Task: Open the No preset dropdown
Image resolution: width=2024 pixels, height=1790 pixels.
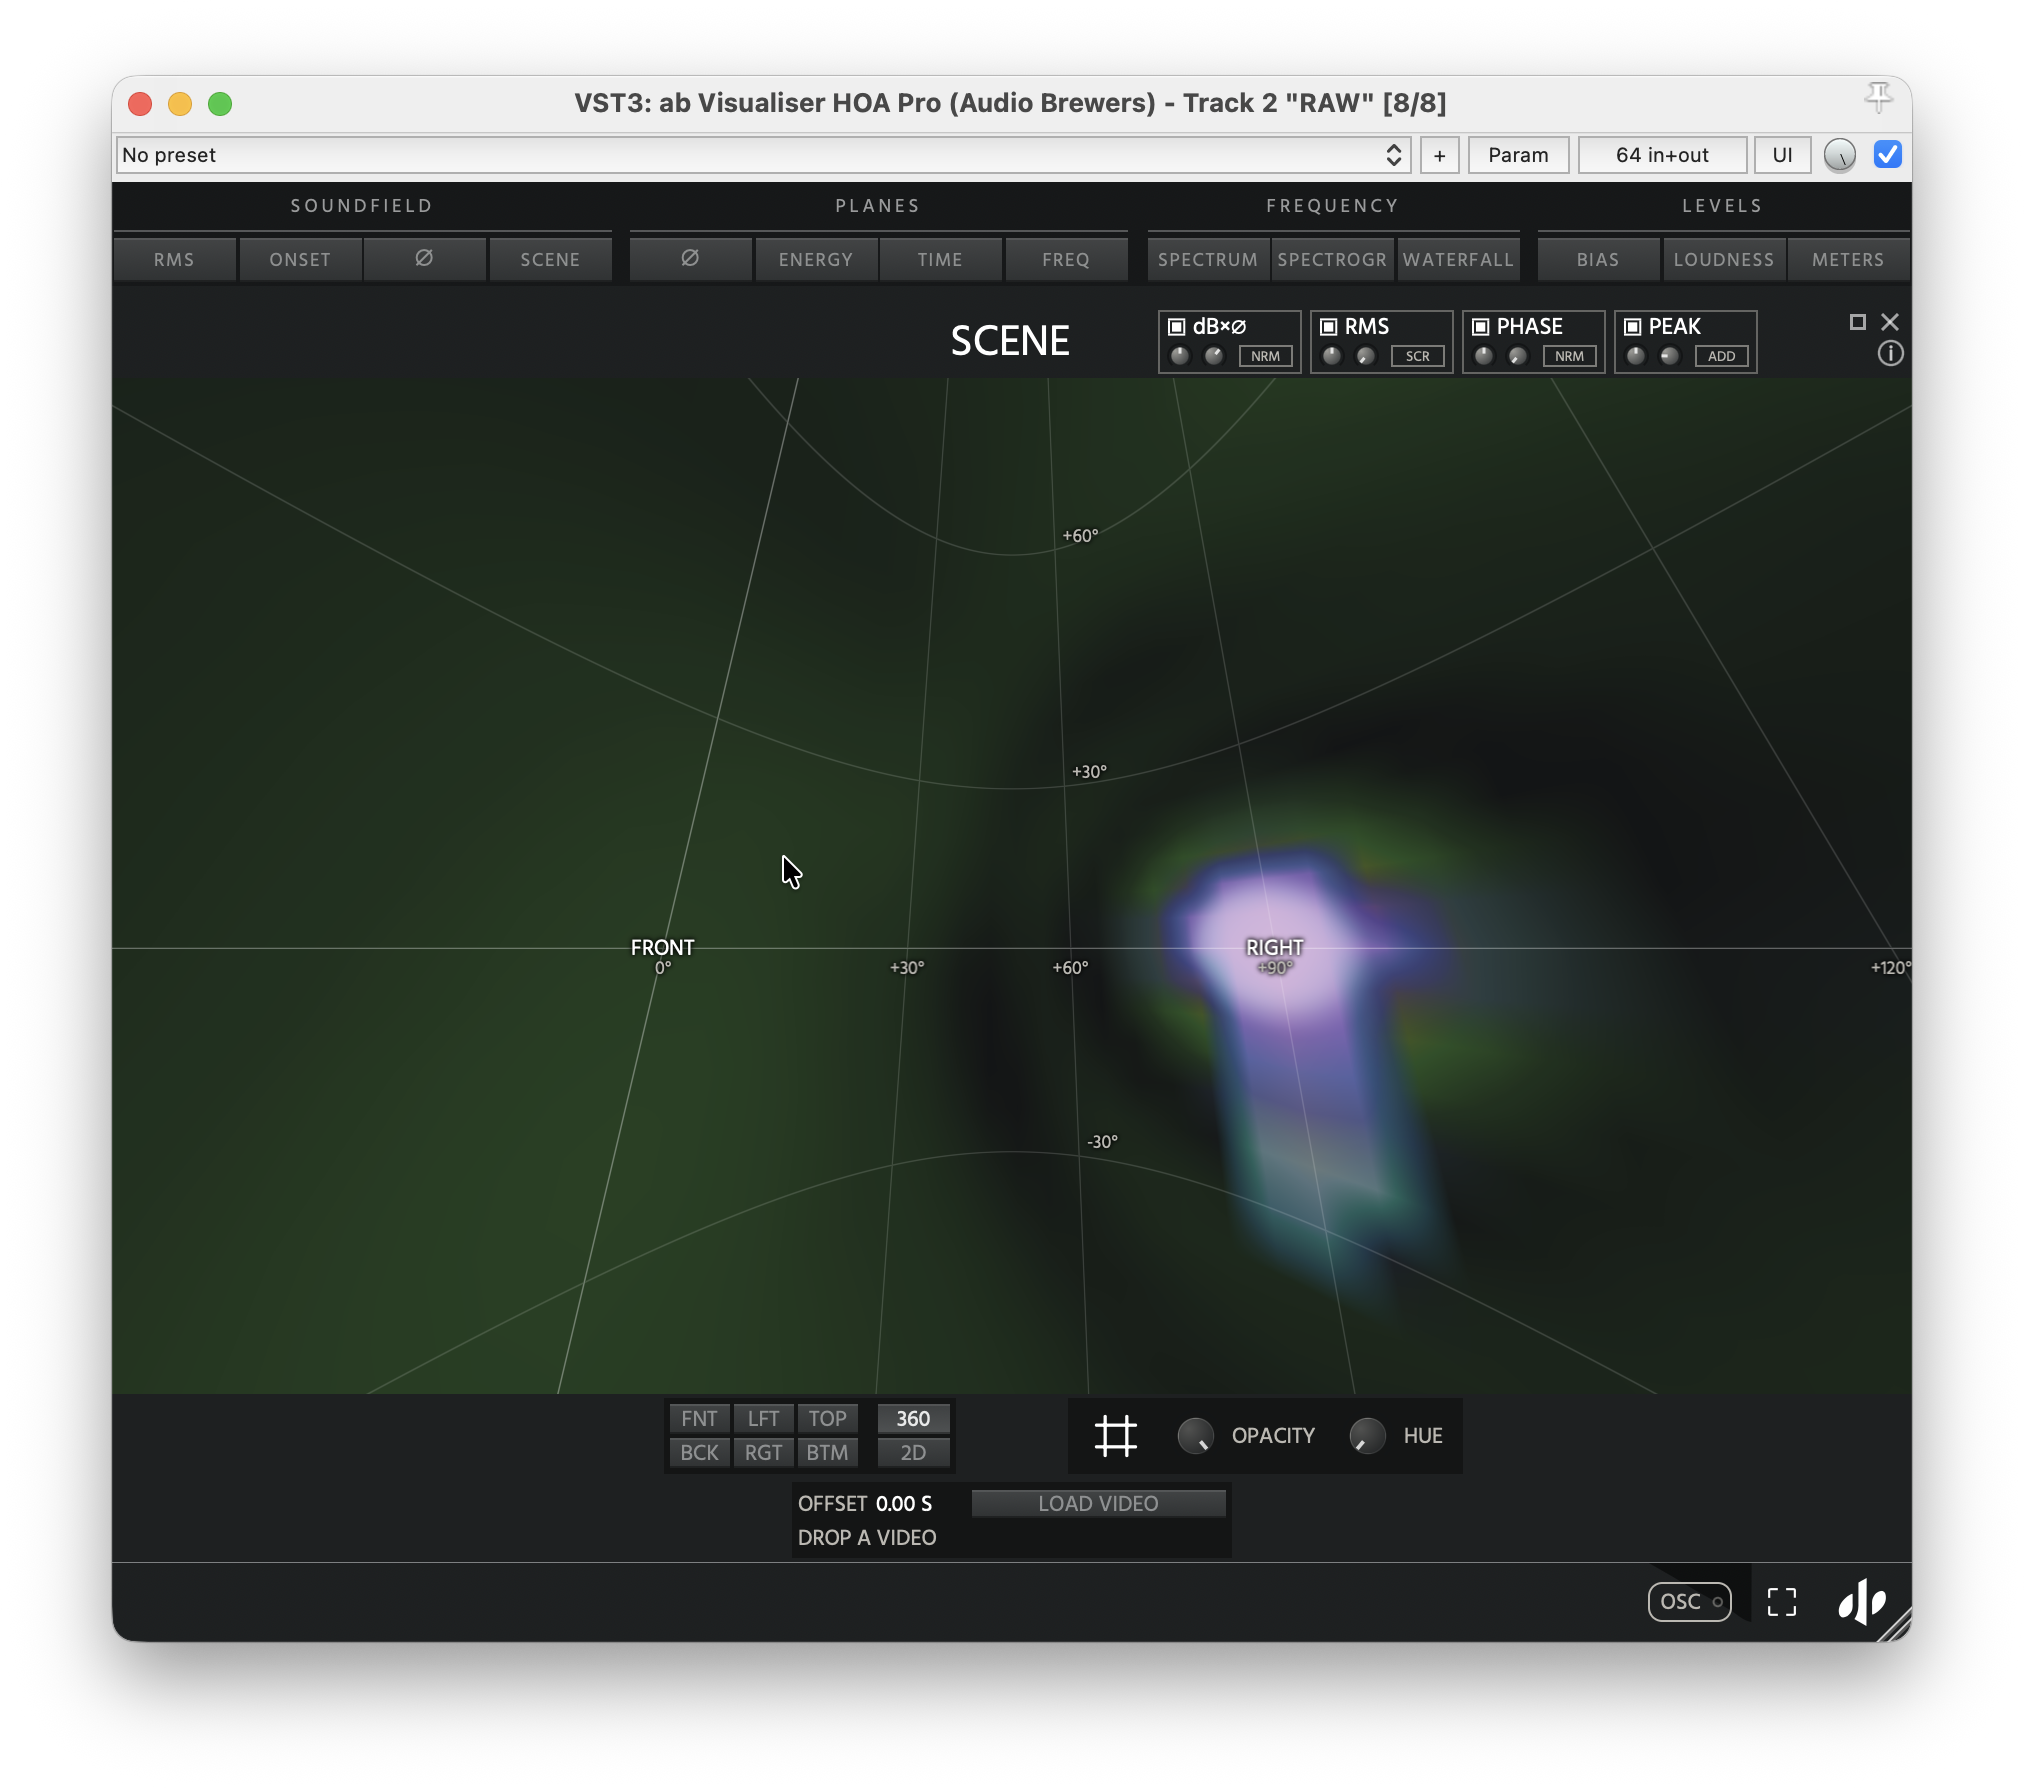Action: click(763, 155)
